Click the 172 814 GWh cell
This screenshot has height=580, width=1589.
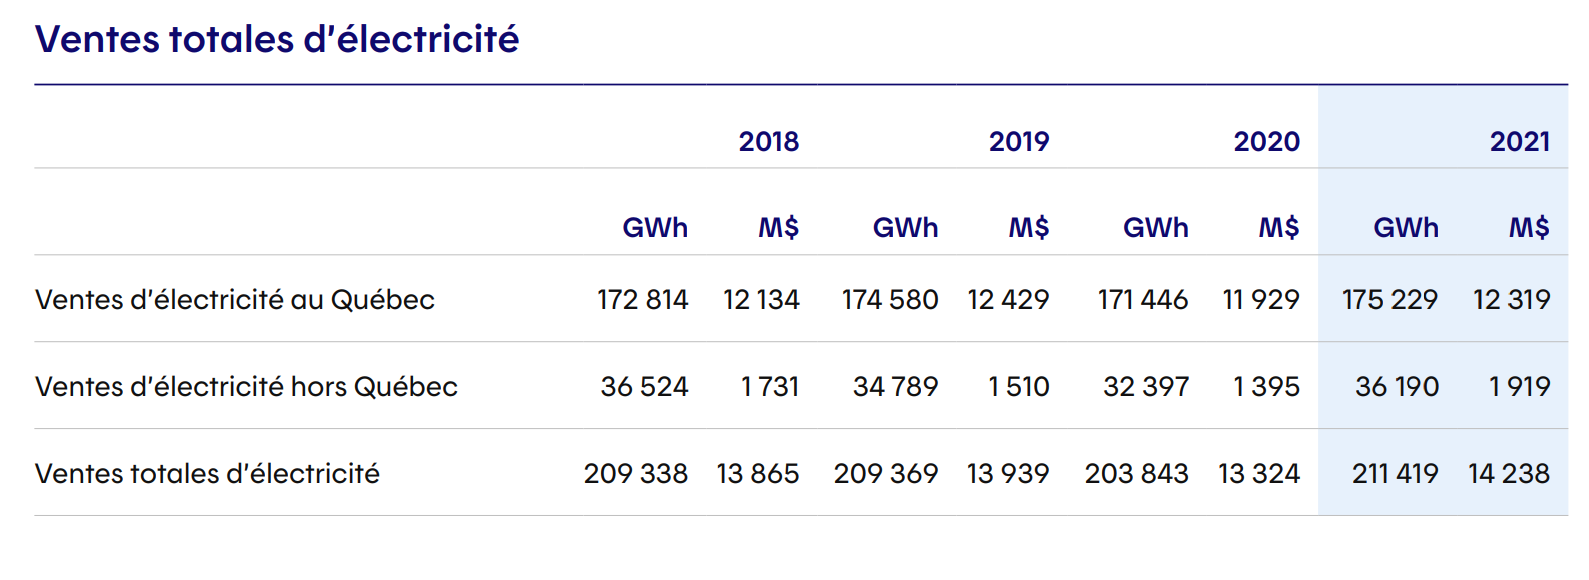click(642, 300)
